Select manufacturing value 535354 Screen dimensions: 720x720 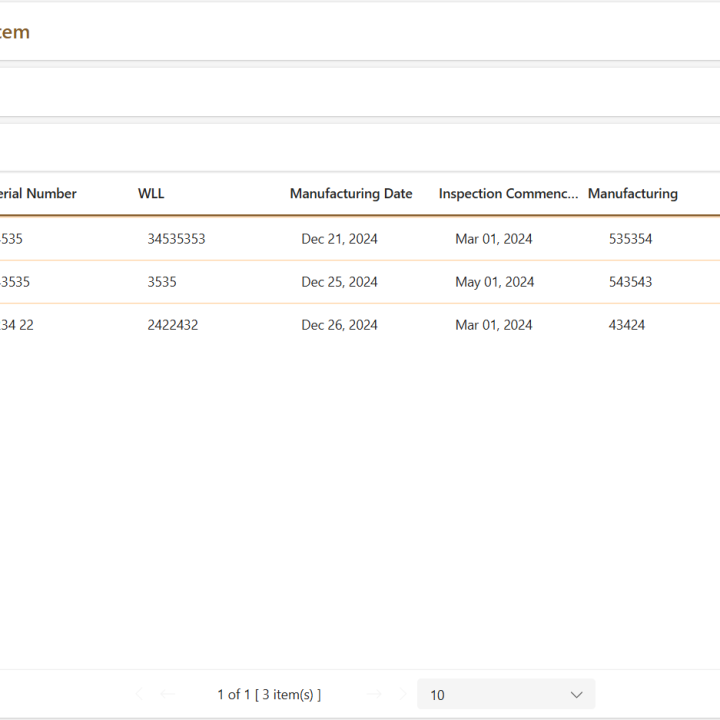[630, 239]
